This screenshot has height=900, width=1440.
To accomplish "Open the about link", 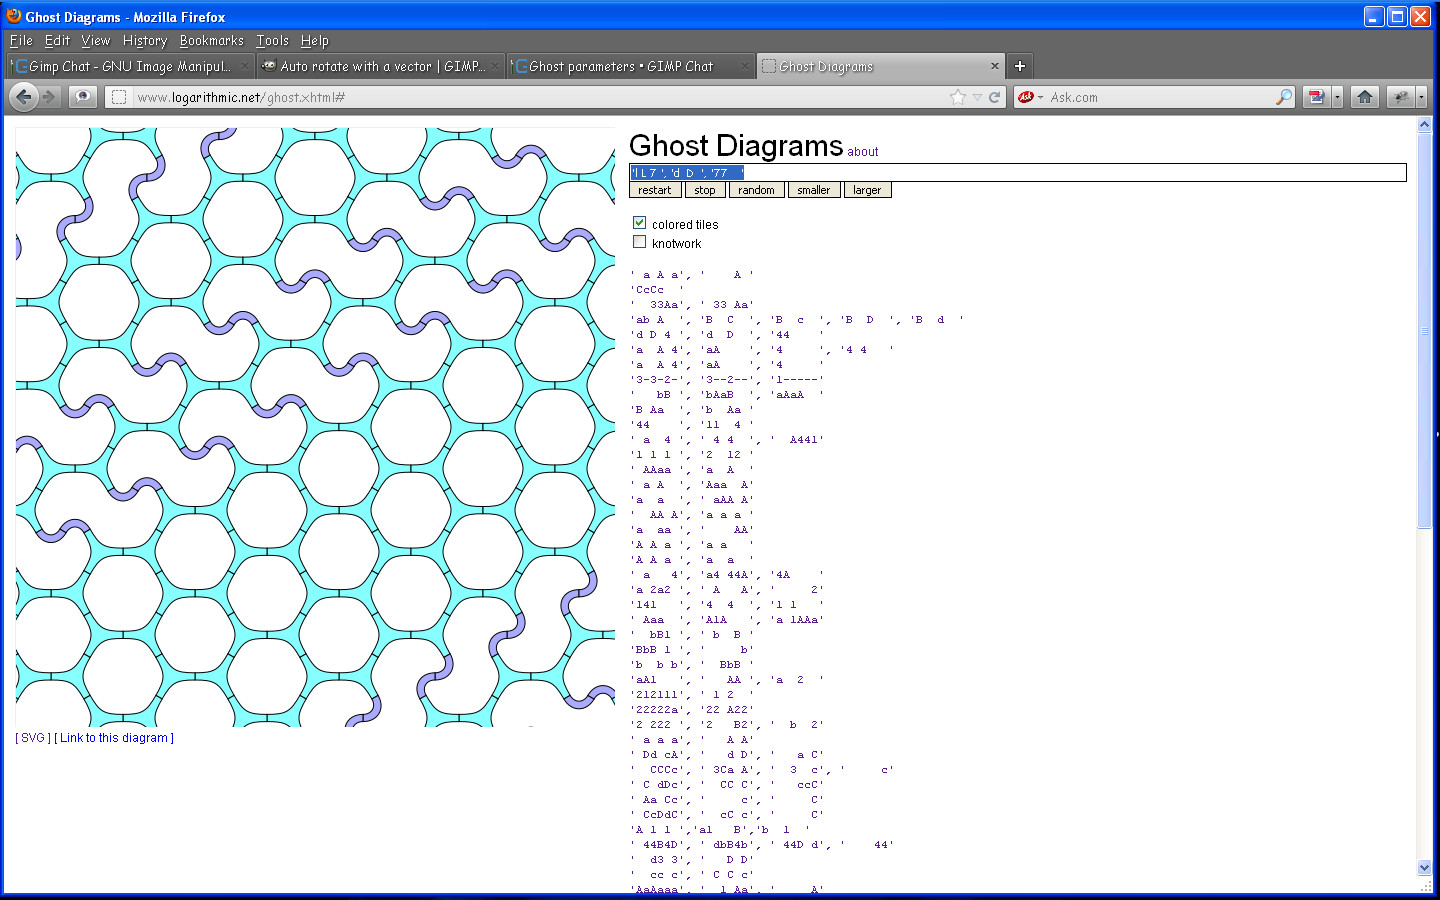I will click(x=863, y=152).
